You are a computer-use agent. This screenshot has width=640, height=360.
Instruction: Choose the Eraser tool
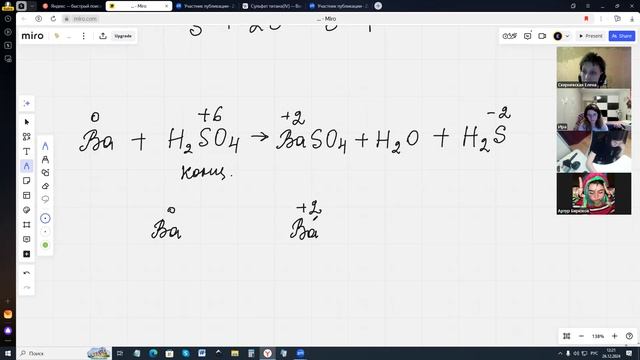pyautogui.click(x=45, y=186)
